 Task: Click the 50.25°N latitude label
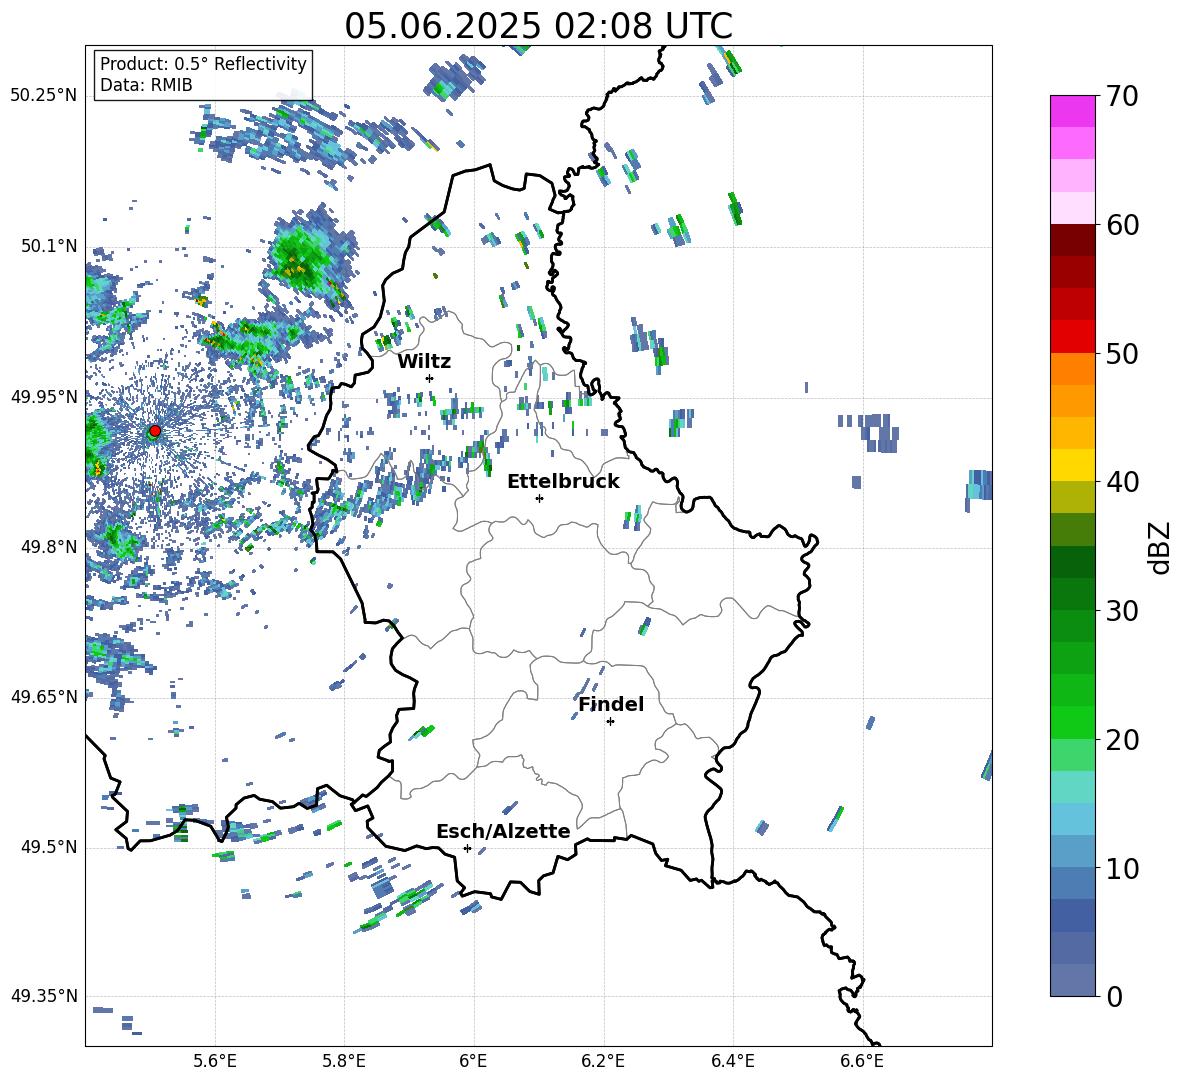pos(44,96)
